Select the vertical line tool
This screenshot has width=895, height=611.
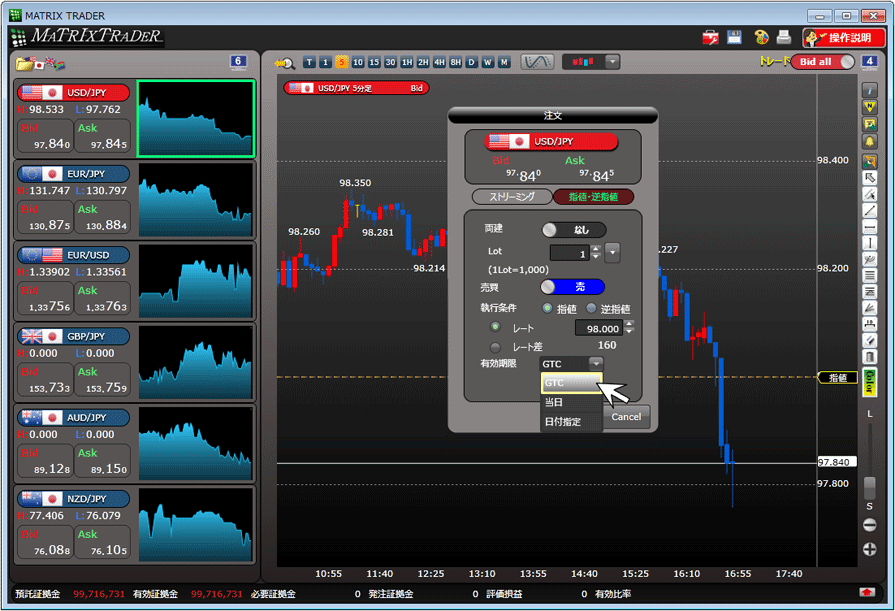[869, 243]
